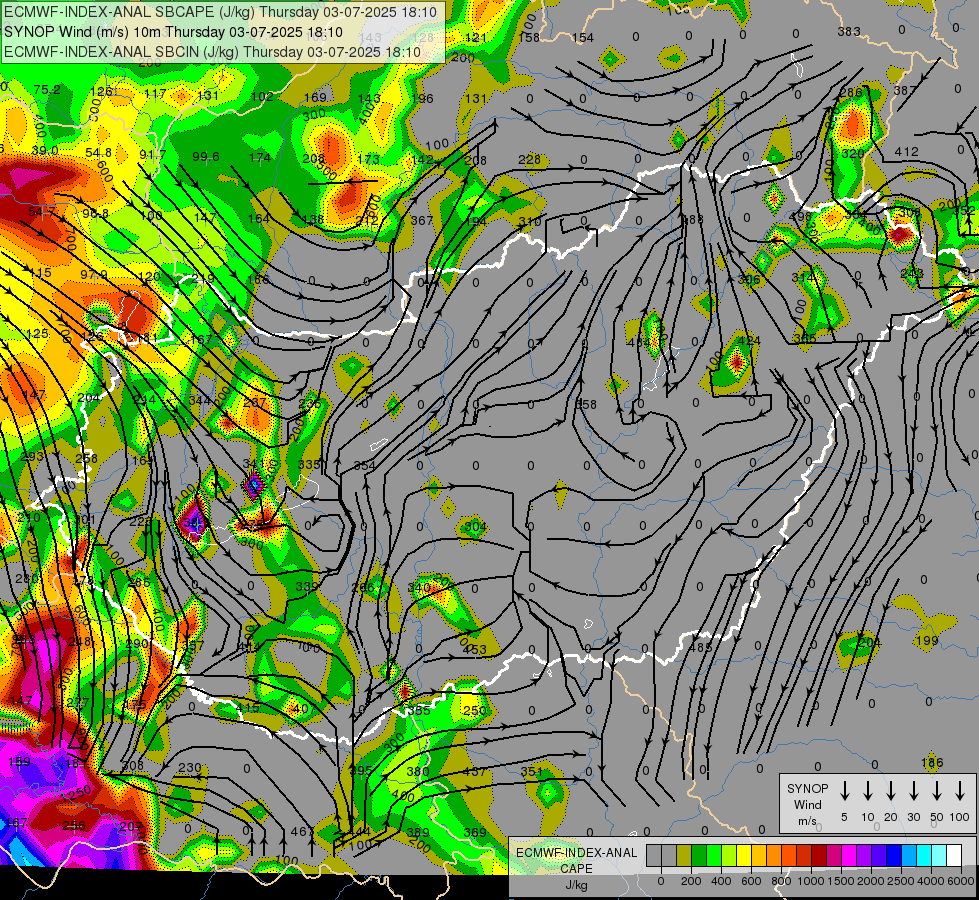Pick the pure yellow CAPE legend swatch

click(744, 855)
